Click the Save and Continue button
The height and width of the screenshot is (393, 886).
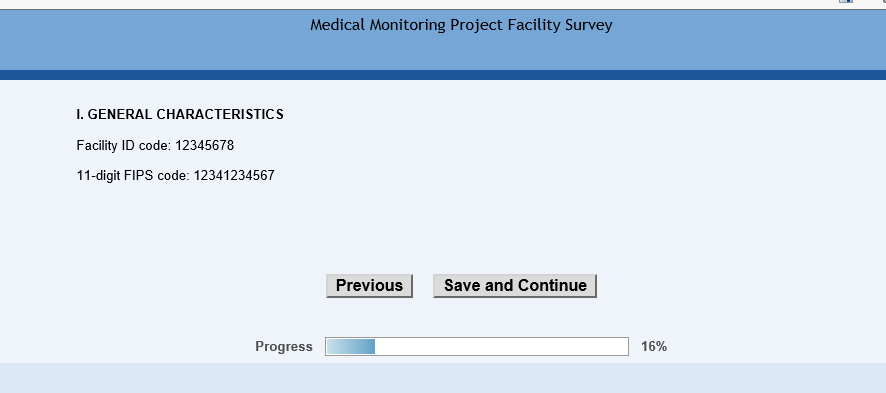pyautogui.click(x=515, y=286)
